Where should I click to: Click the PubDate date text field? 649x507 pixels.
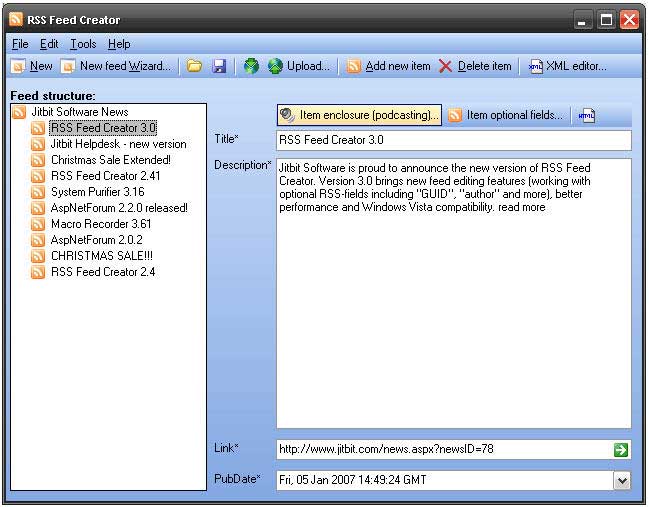click(445, 481)
